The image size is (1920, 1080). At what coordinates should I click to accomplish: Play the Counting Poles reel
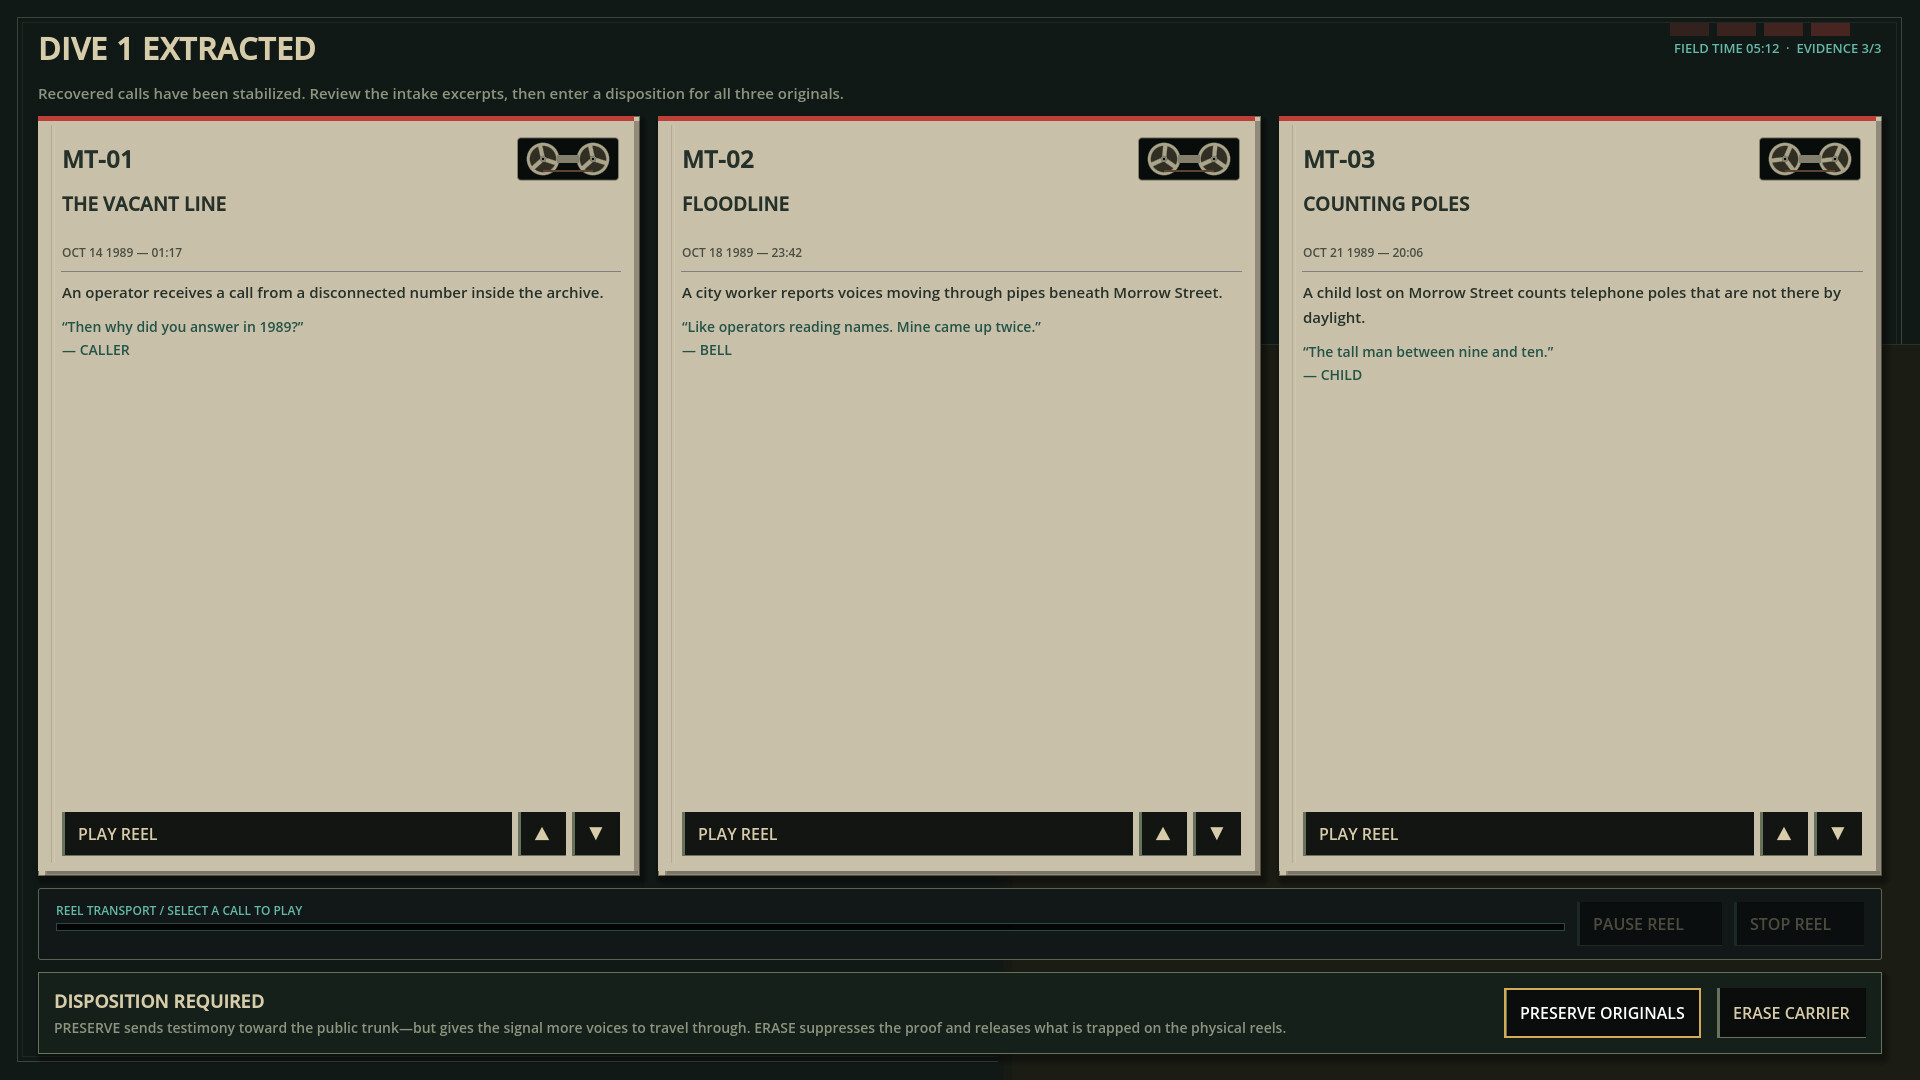[1528, 834]
